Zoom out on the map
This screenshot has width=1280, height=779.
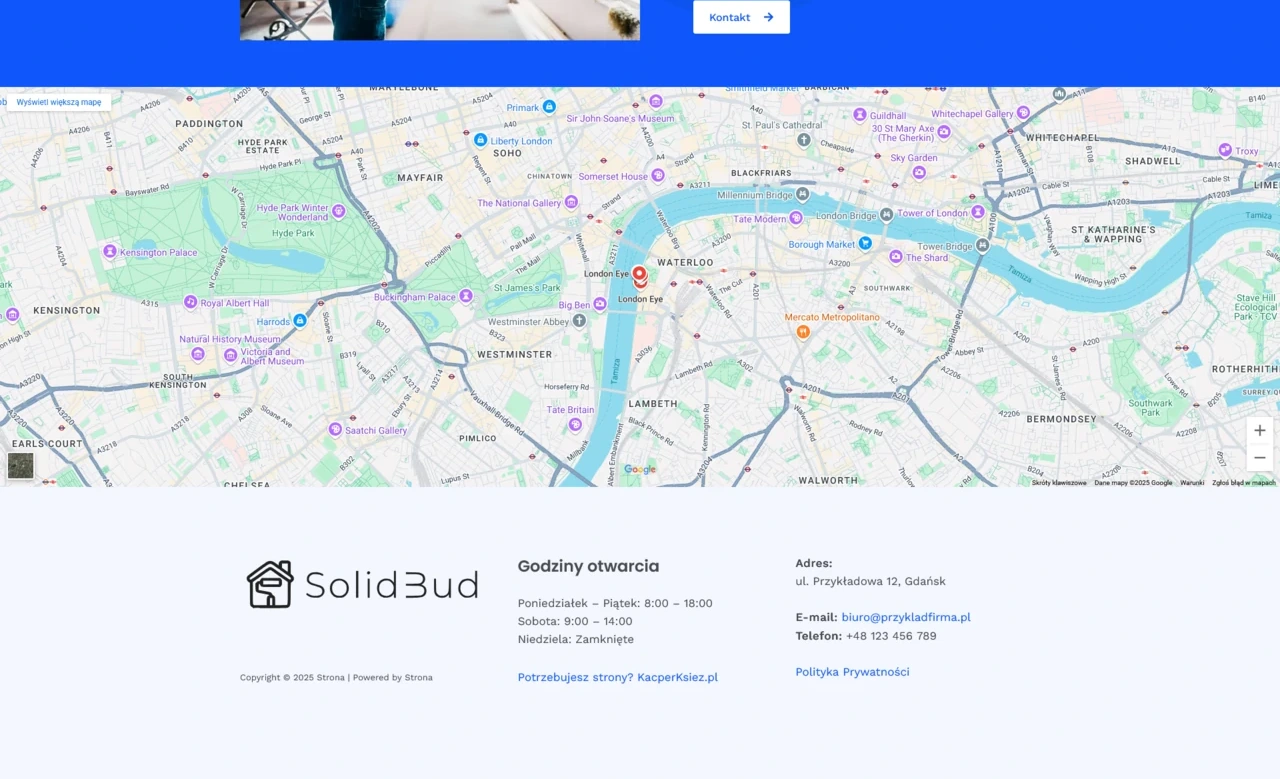(1260, 458)
